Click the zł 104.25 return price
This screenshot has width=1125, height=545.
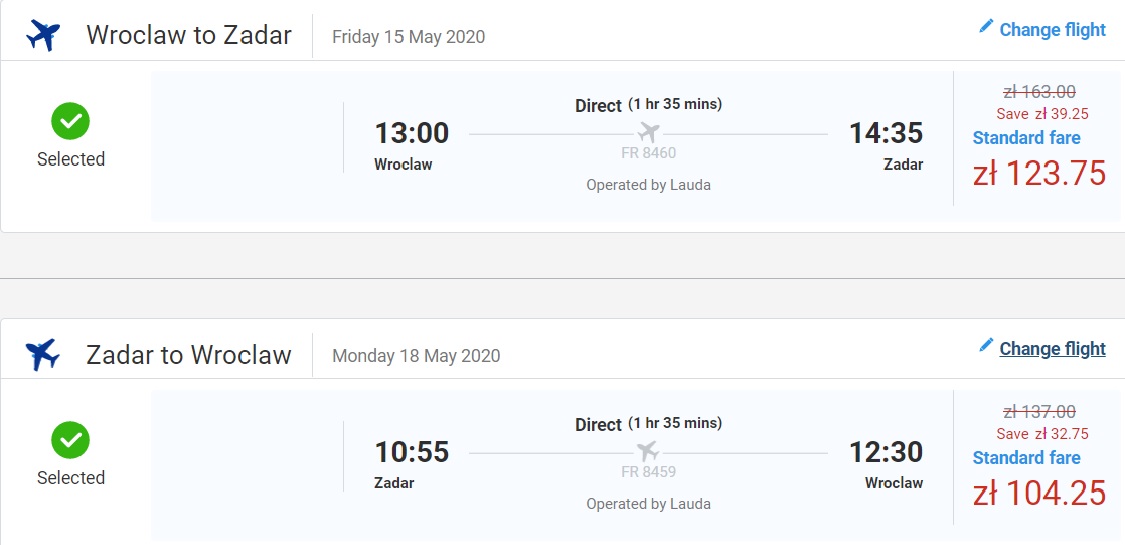coord(1040,493)
